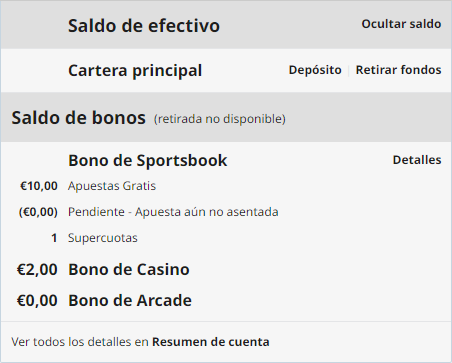Click the €2,00 casino bonus amount
452x363 pixels.
pyautogui.click(x=37, y=270)
